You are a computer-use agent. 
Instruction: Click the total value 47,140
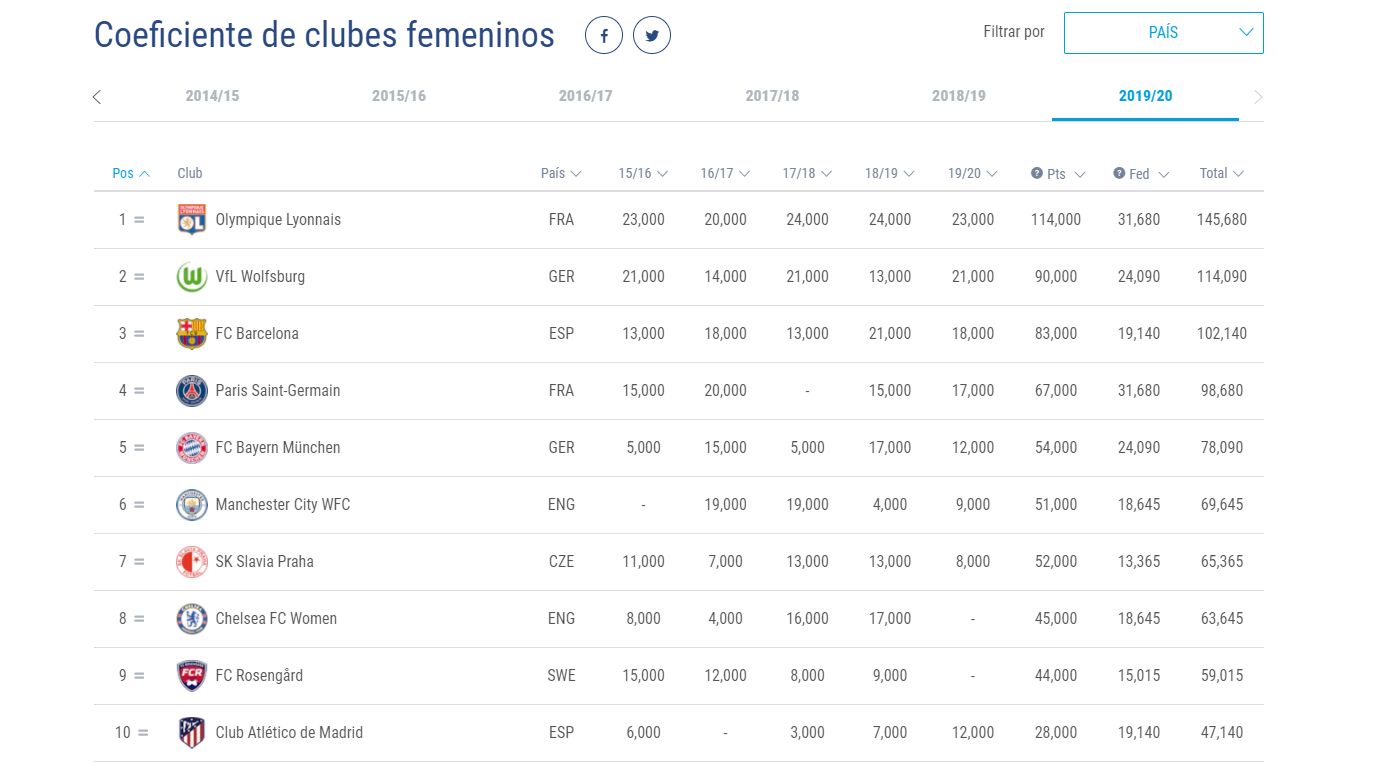(x=1222, y=732)
